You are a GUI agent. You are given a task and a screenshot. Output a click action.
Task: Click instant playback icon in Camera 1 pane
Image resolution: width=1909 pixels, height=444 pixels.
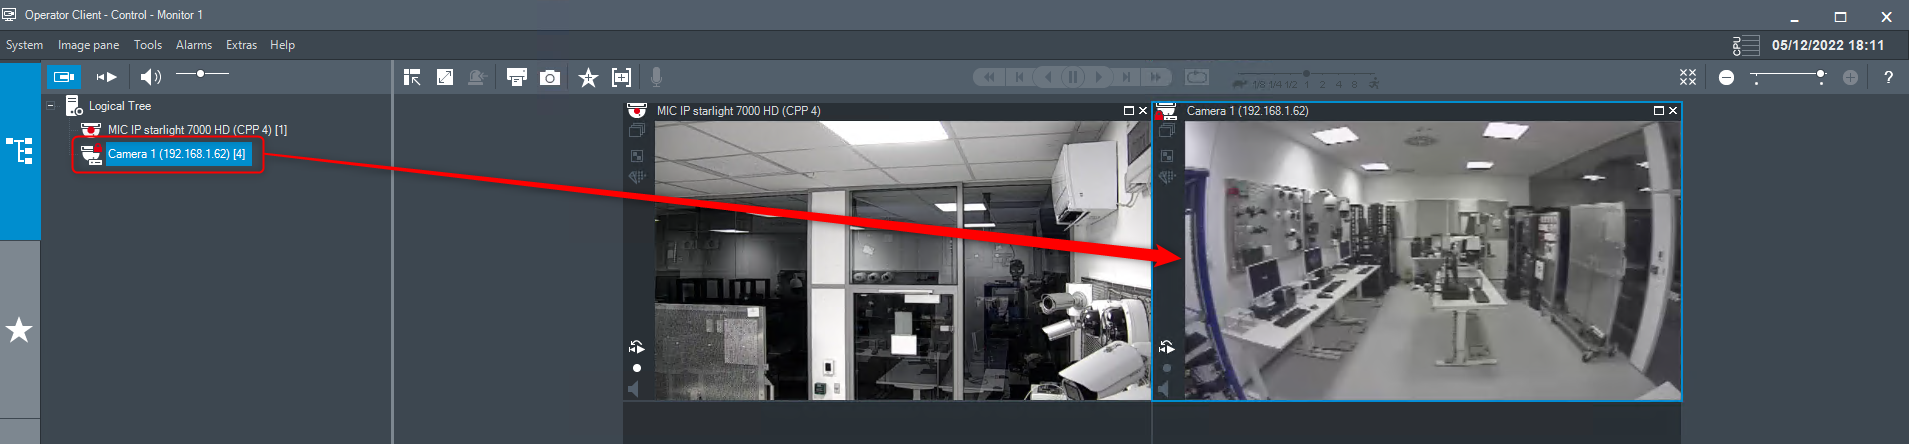(x=1167, y=347)
